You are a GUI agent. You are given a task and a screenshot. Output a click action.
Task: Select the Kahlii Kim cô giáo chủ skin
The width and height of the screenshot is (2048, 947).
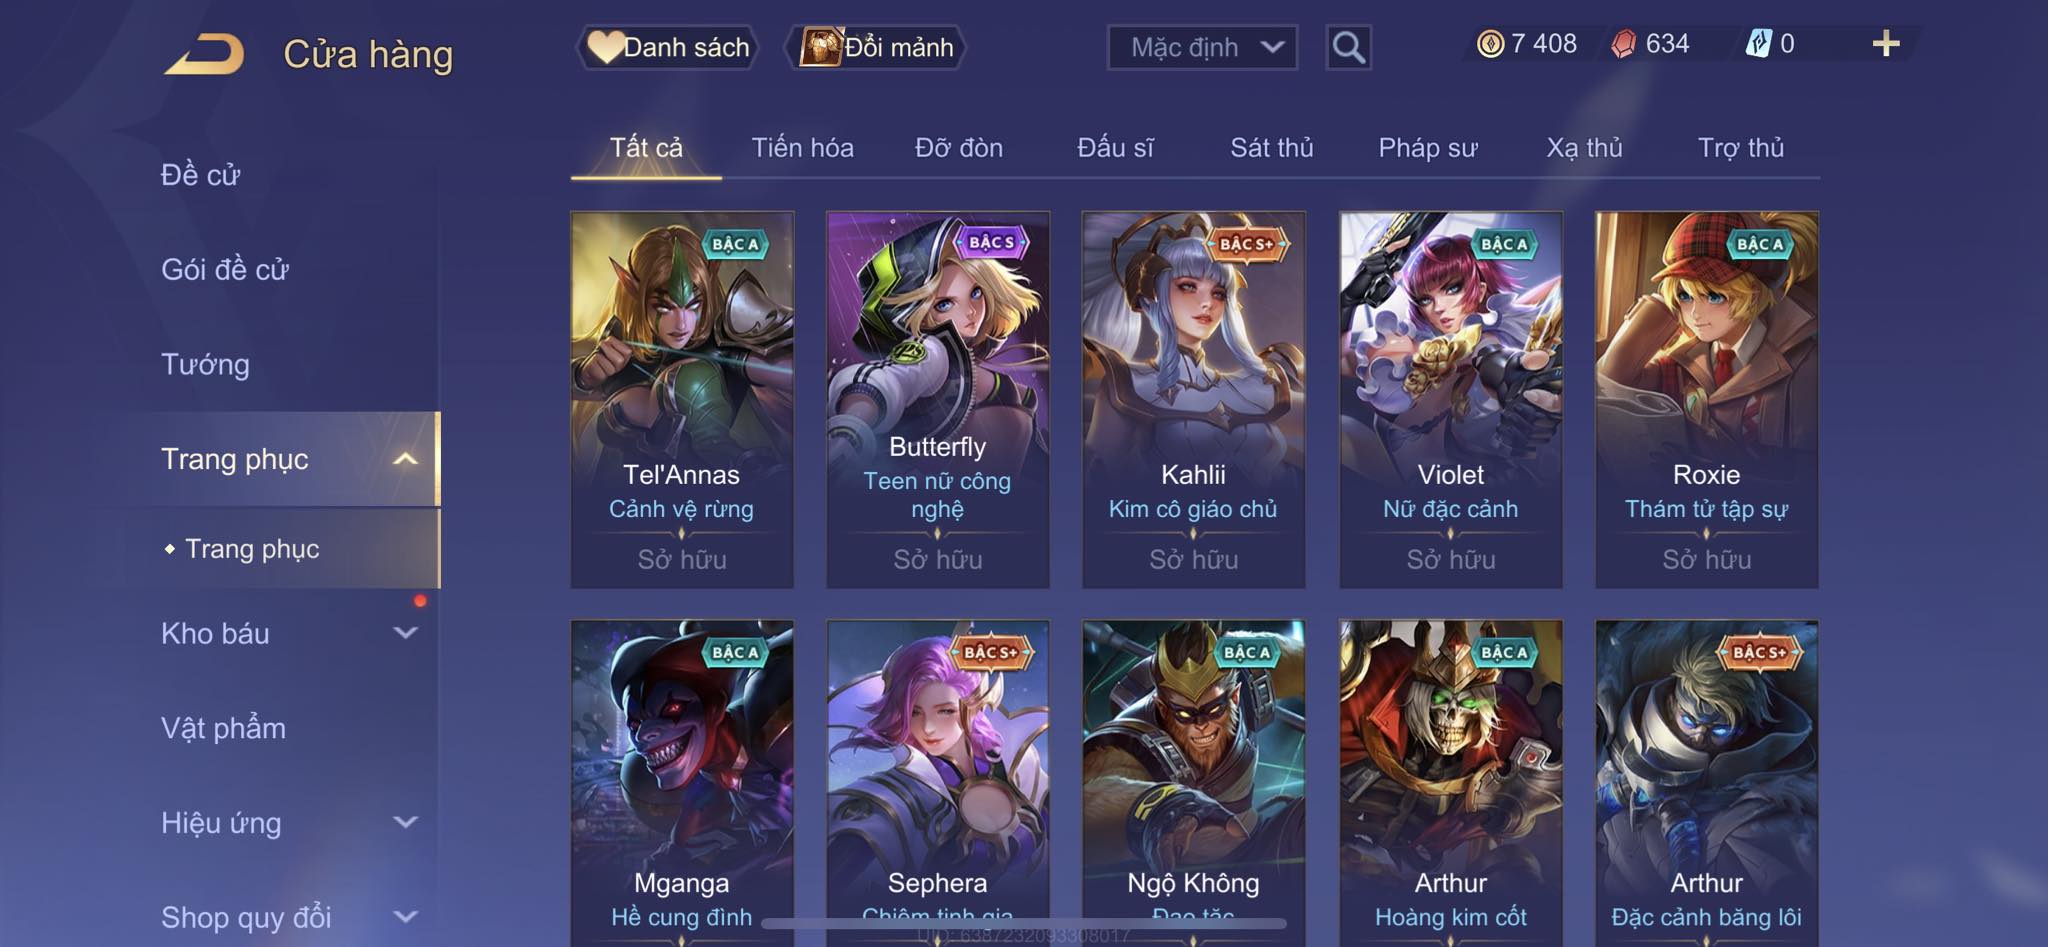[1193, 399]
